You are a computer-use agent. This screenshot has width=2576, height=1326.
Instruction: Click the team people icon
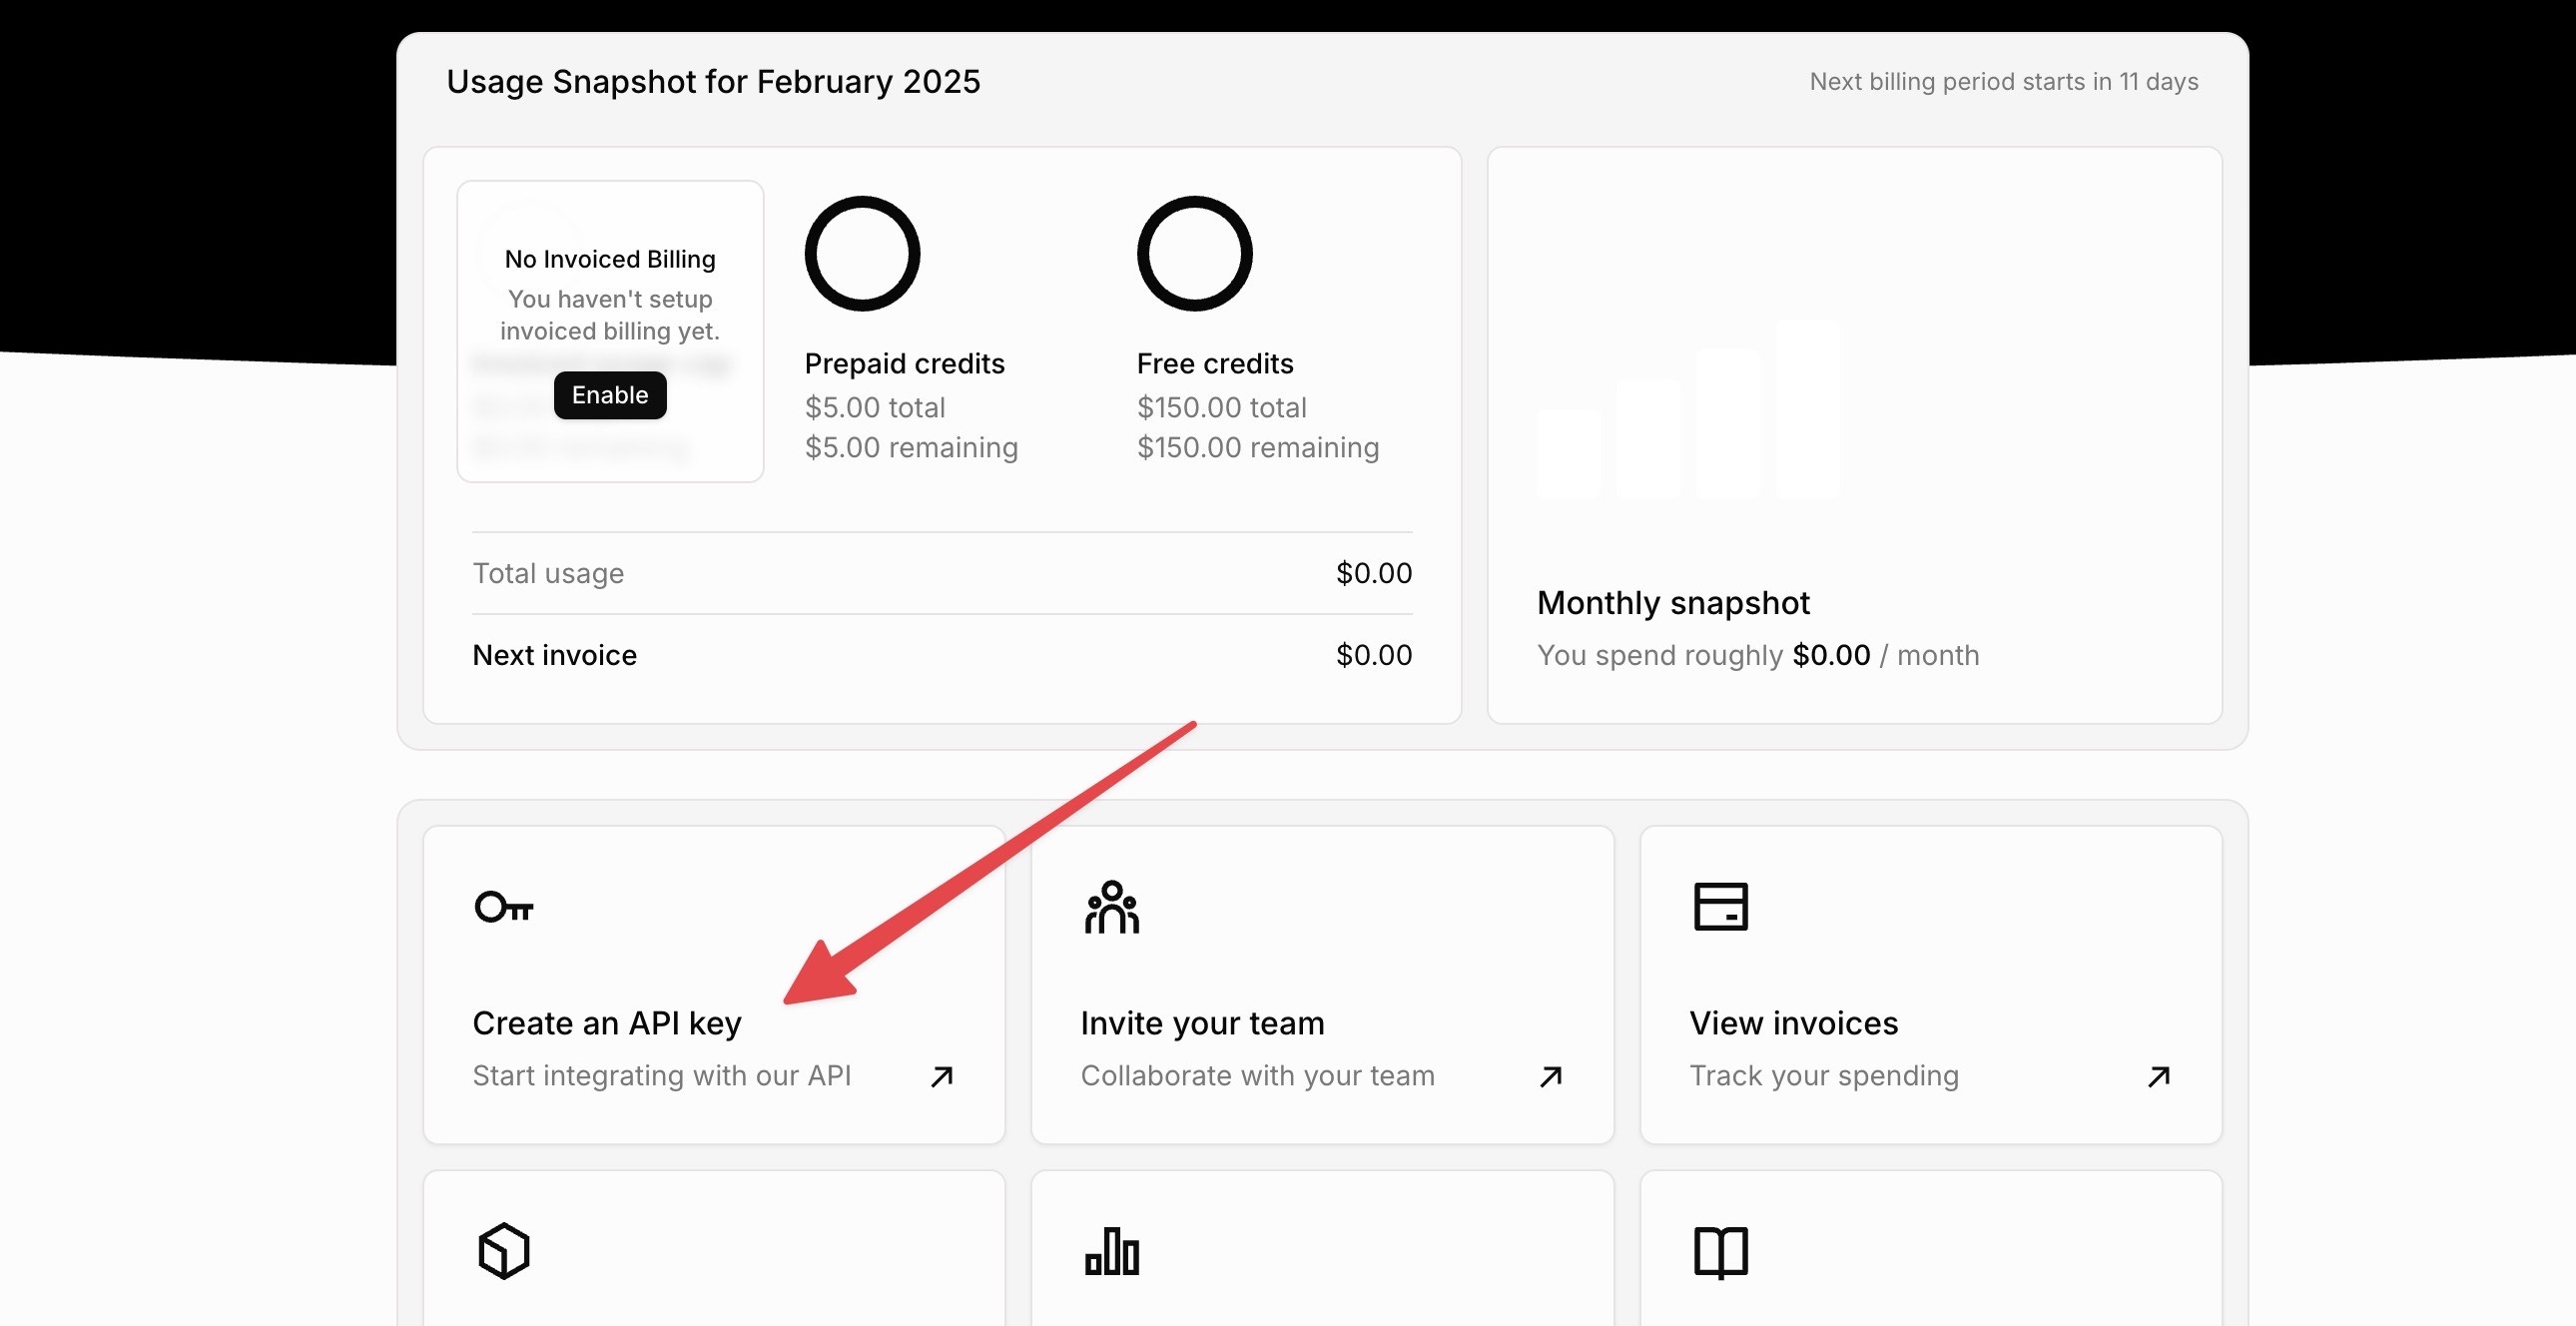coord(1112,907)
